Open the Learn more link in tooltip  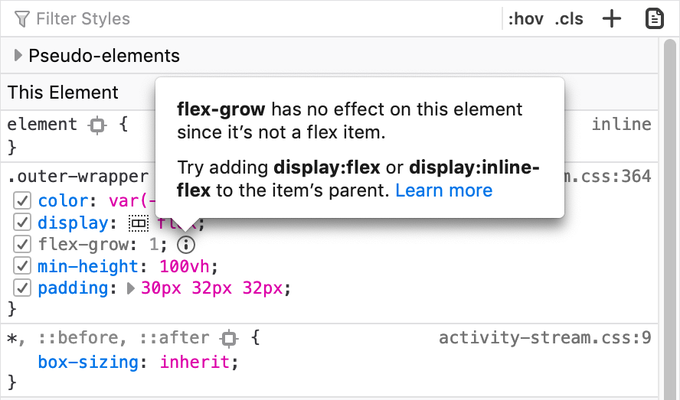coord(443,189)
